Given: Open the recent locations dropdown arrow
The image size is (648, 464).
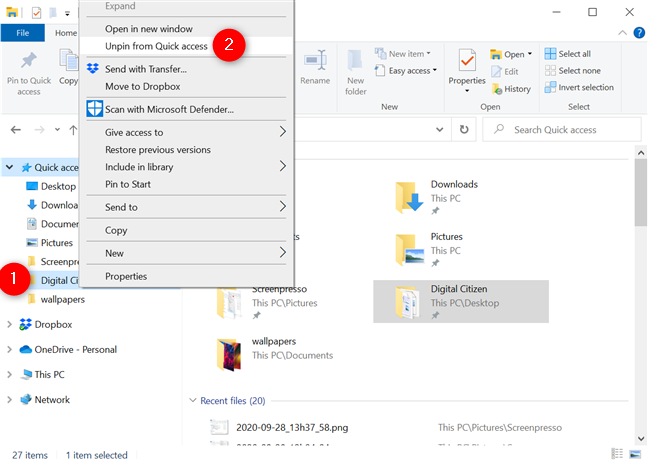Looking at the screenshot, I should pos(57,130).
